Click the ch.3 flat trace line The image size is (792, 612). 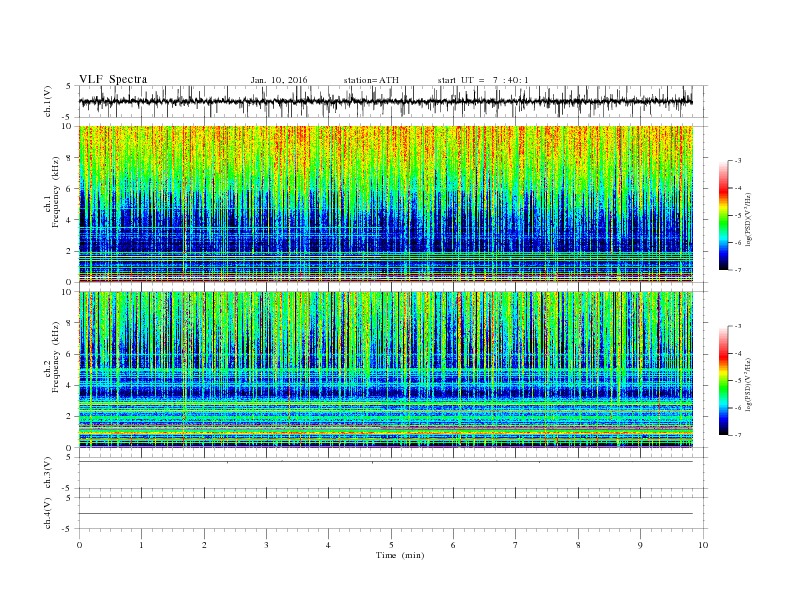tap(386, 462)
